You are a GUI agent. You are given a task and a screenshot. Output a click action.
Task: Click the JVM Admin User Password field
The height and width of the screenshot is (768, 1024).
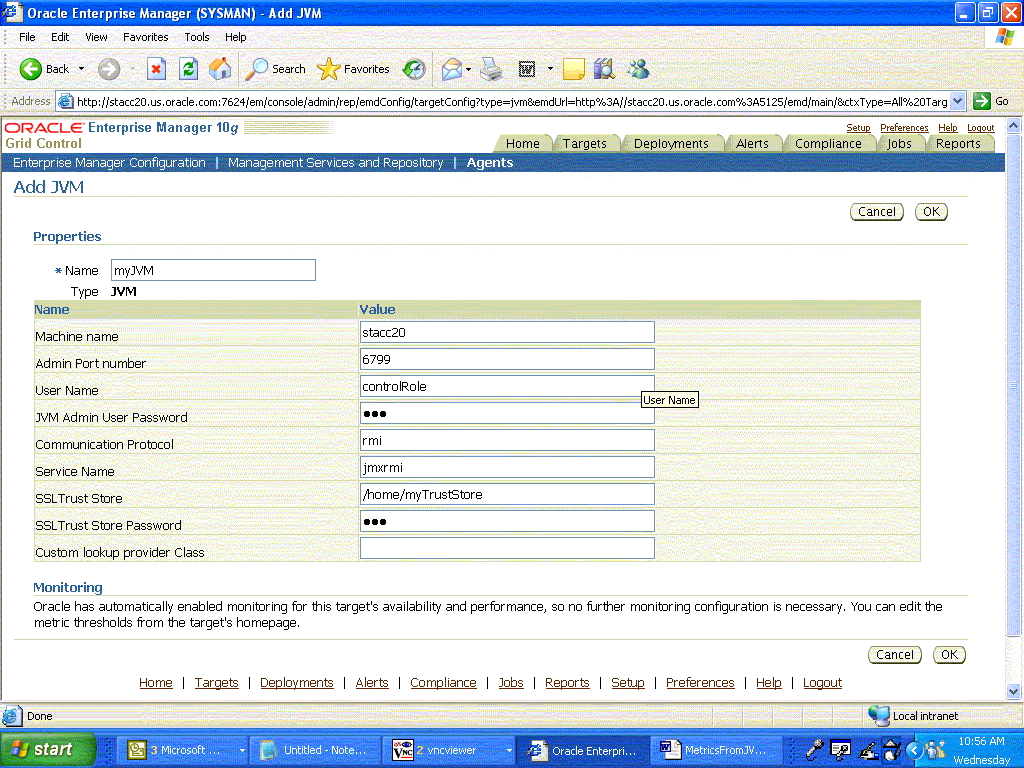(x=507, y=413)
